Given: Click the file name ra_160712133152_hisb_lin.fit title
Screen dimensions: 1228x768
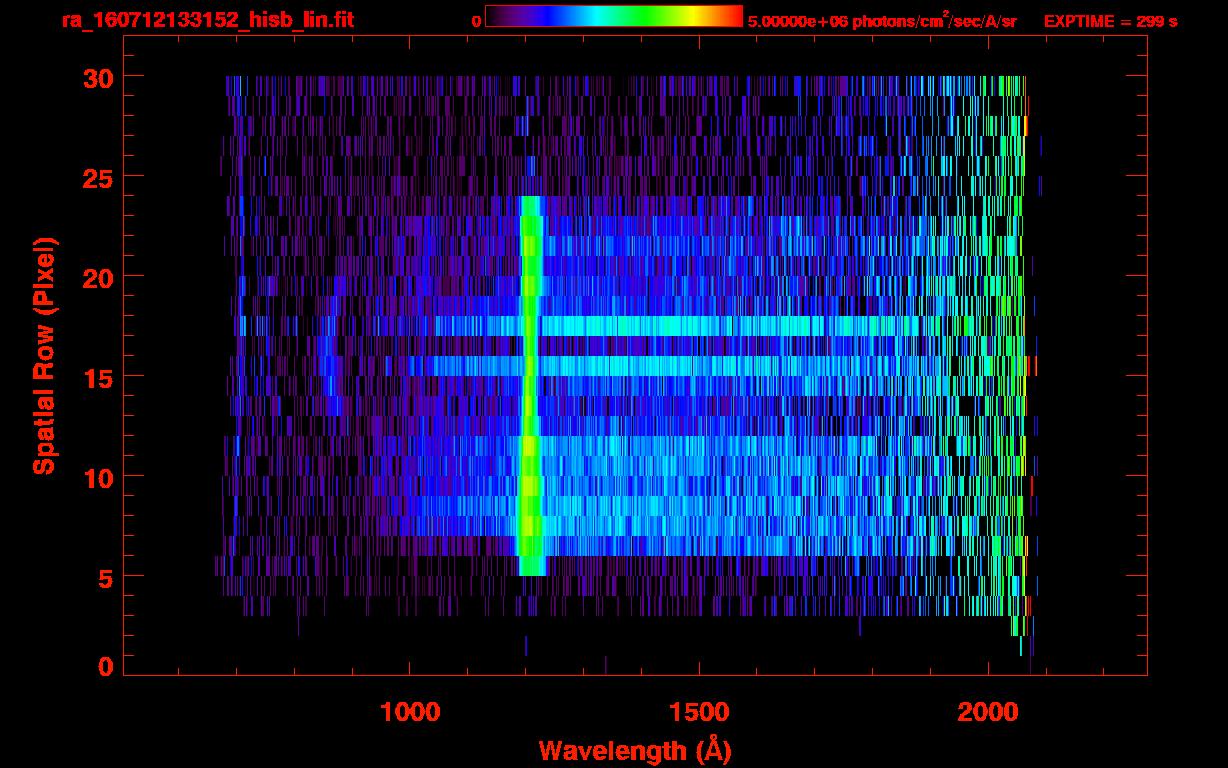Looking at the screenshot, I should pos(207,20).
